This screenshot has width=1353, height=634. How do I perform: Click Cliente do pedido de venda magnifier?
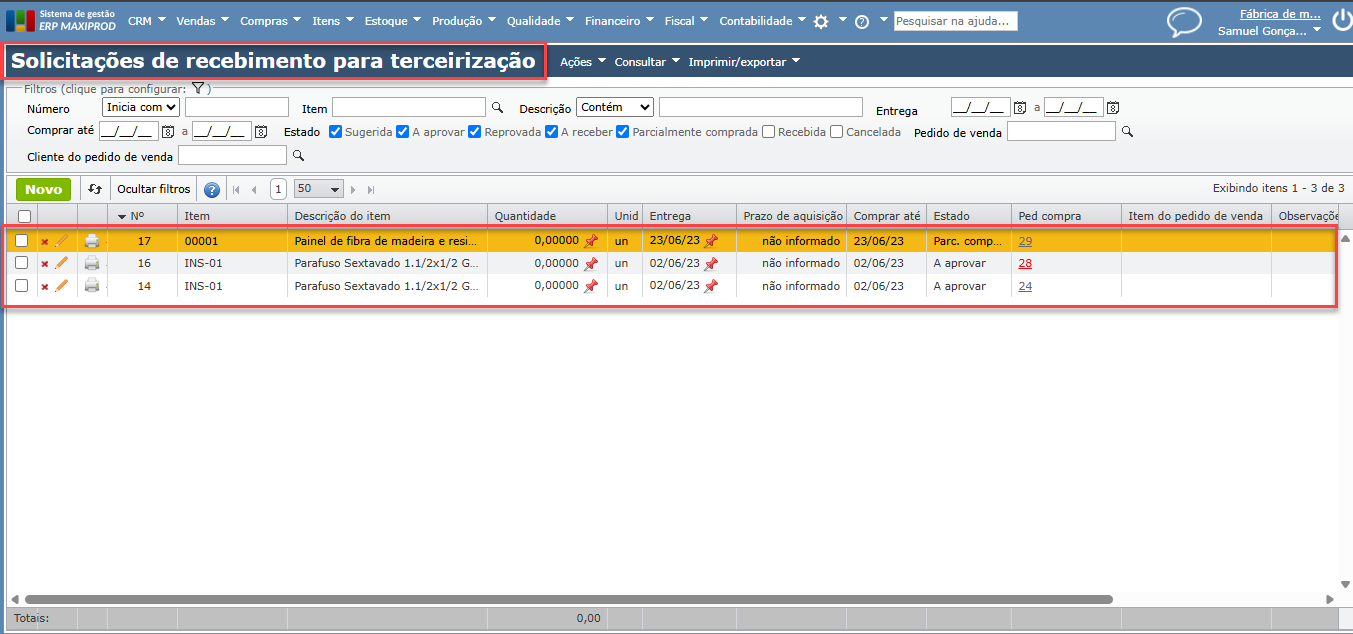point(297,156)
